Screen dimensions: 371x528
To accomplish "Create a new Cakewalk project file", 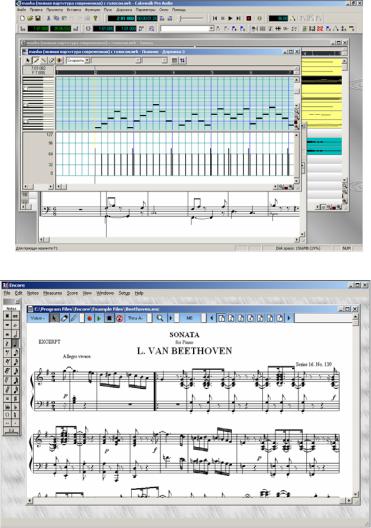I will click(22, 18).
